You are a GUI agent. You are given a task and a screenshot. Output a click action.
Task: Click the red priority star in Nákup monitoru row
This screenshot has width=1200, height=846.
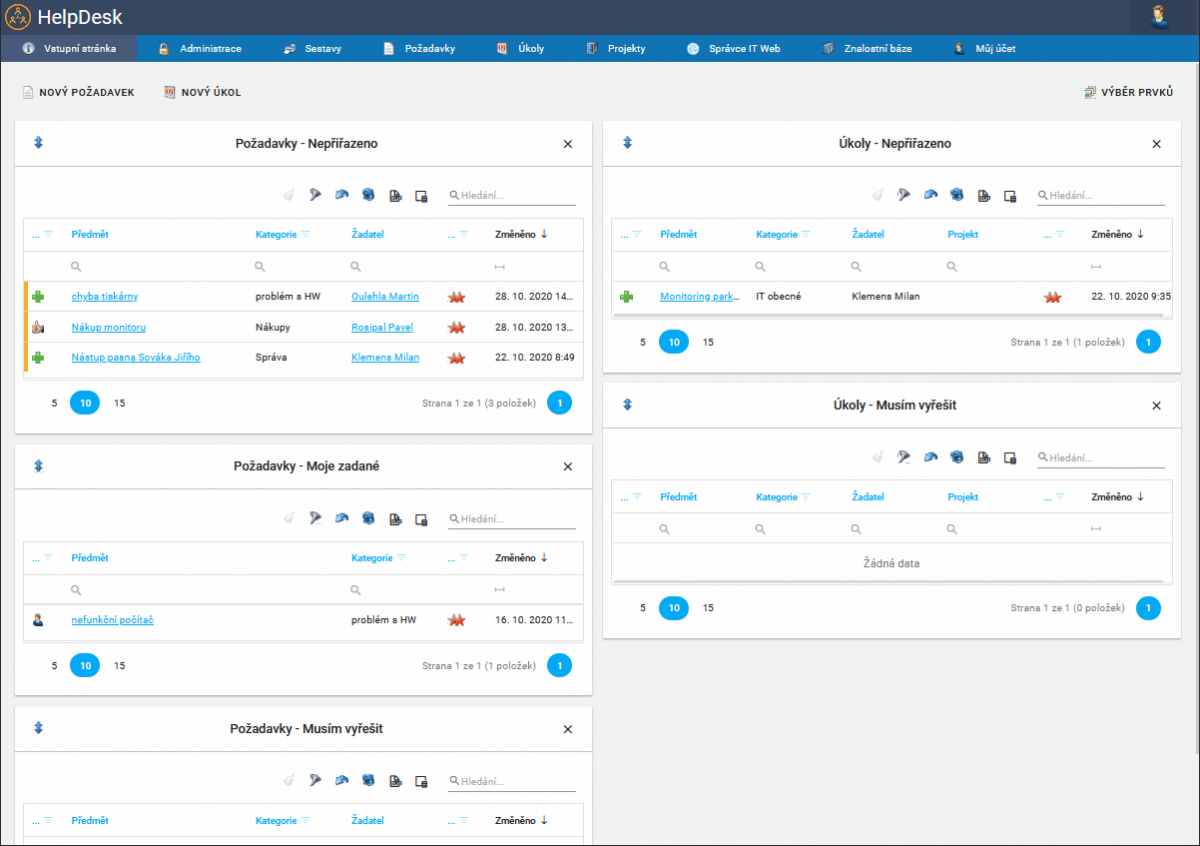457,327
